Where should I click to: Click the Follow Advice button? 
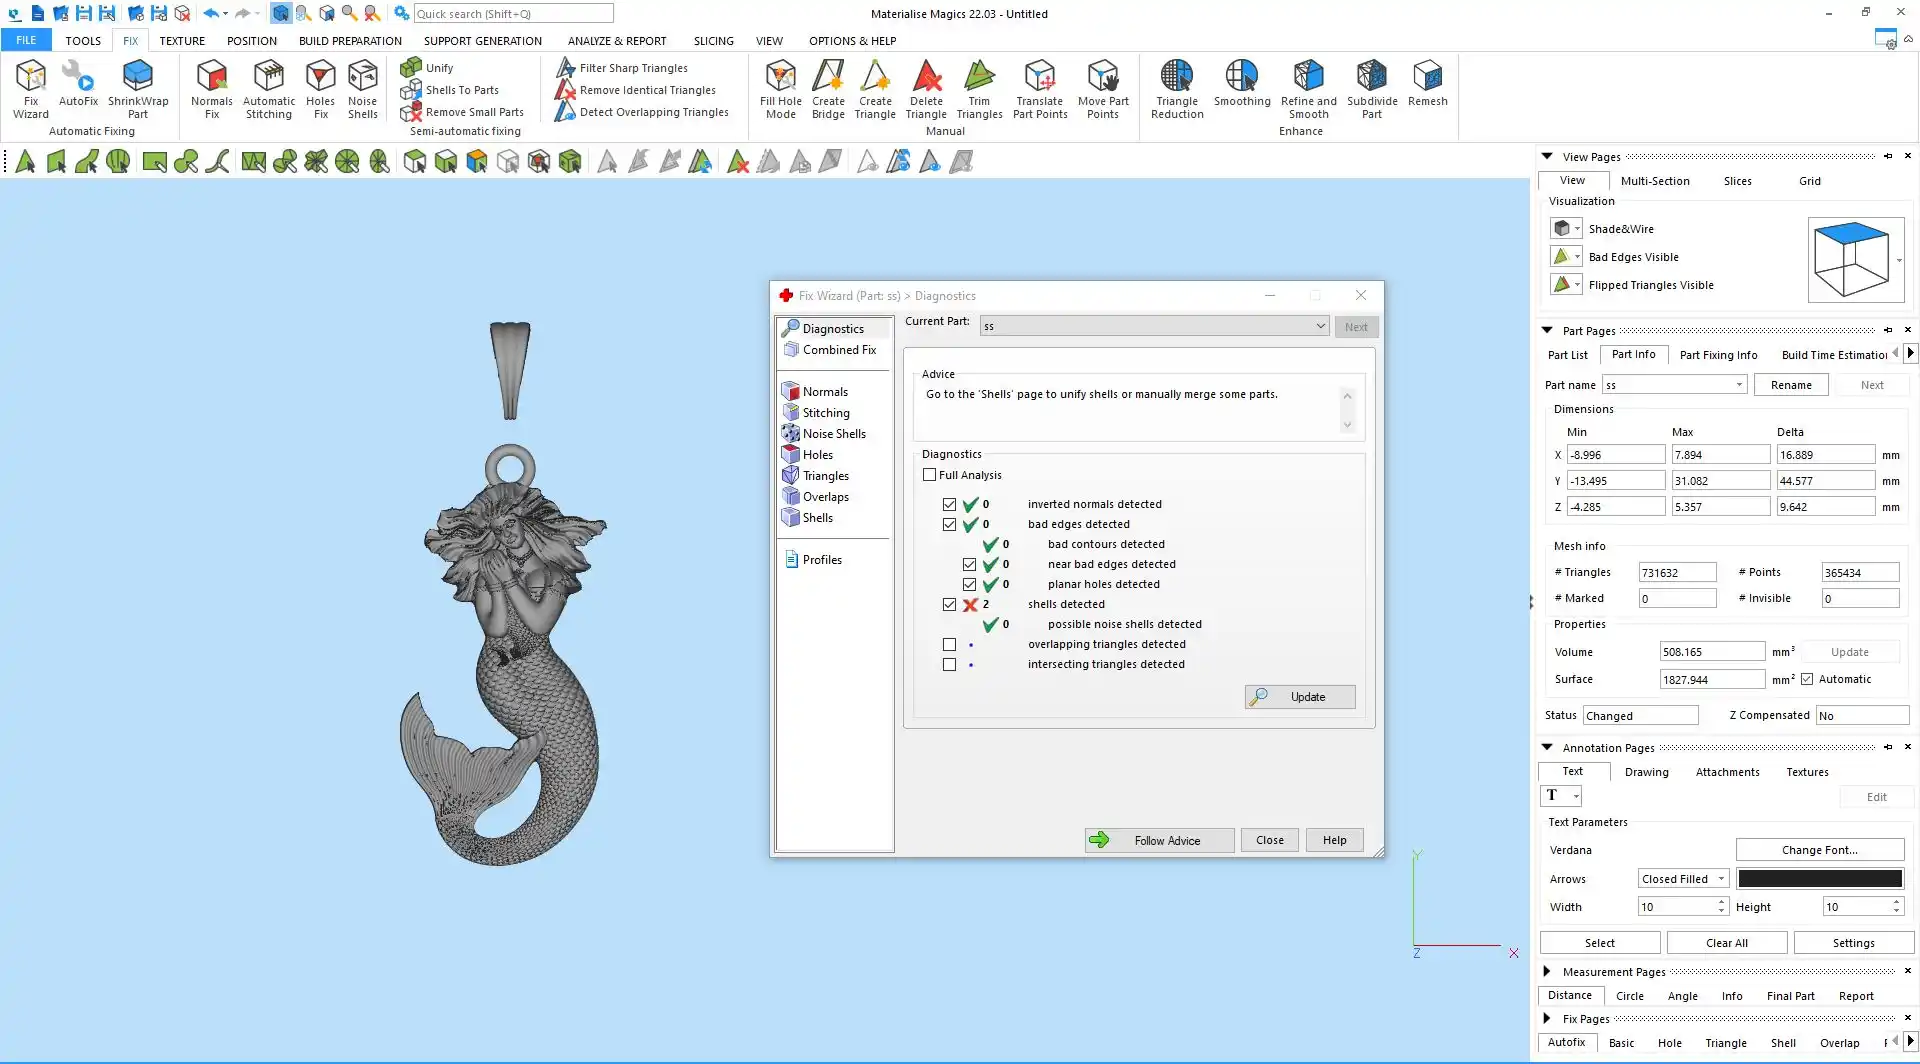point(1159,840)
